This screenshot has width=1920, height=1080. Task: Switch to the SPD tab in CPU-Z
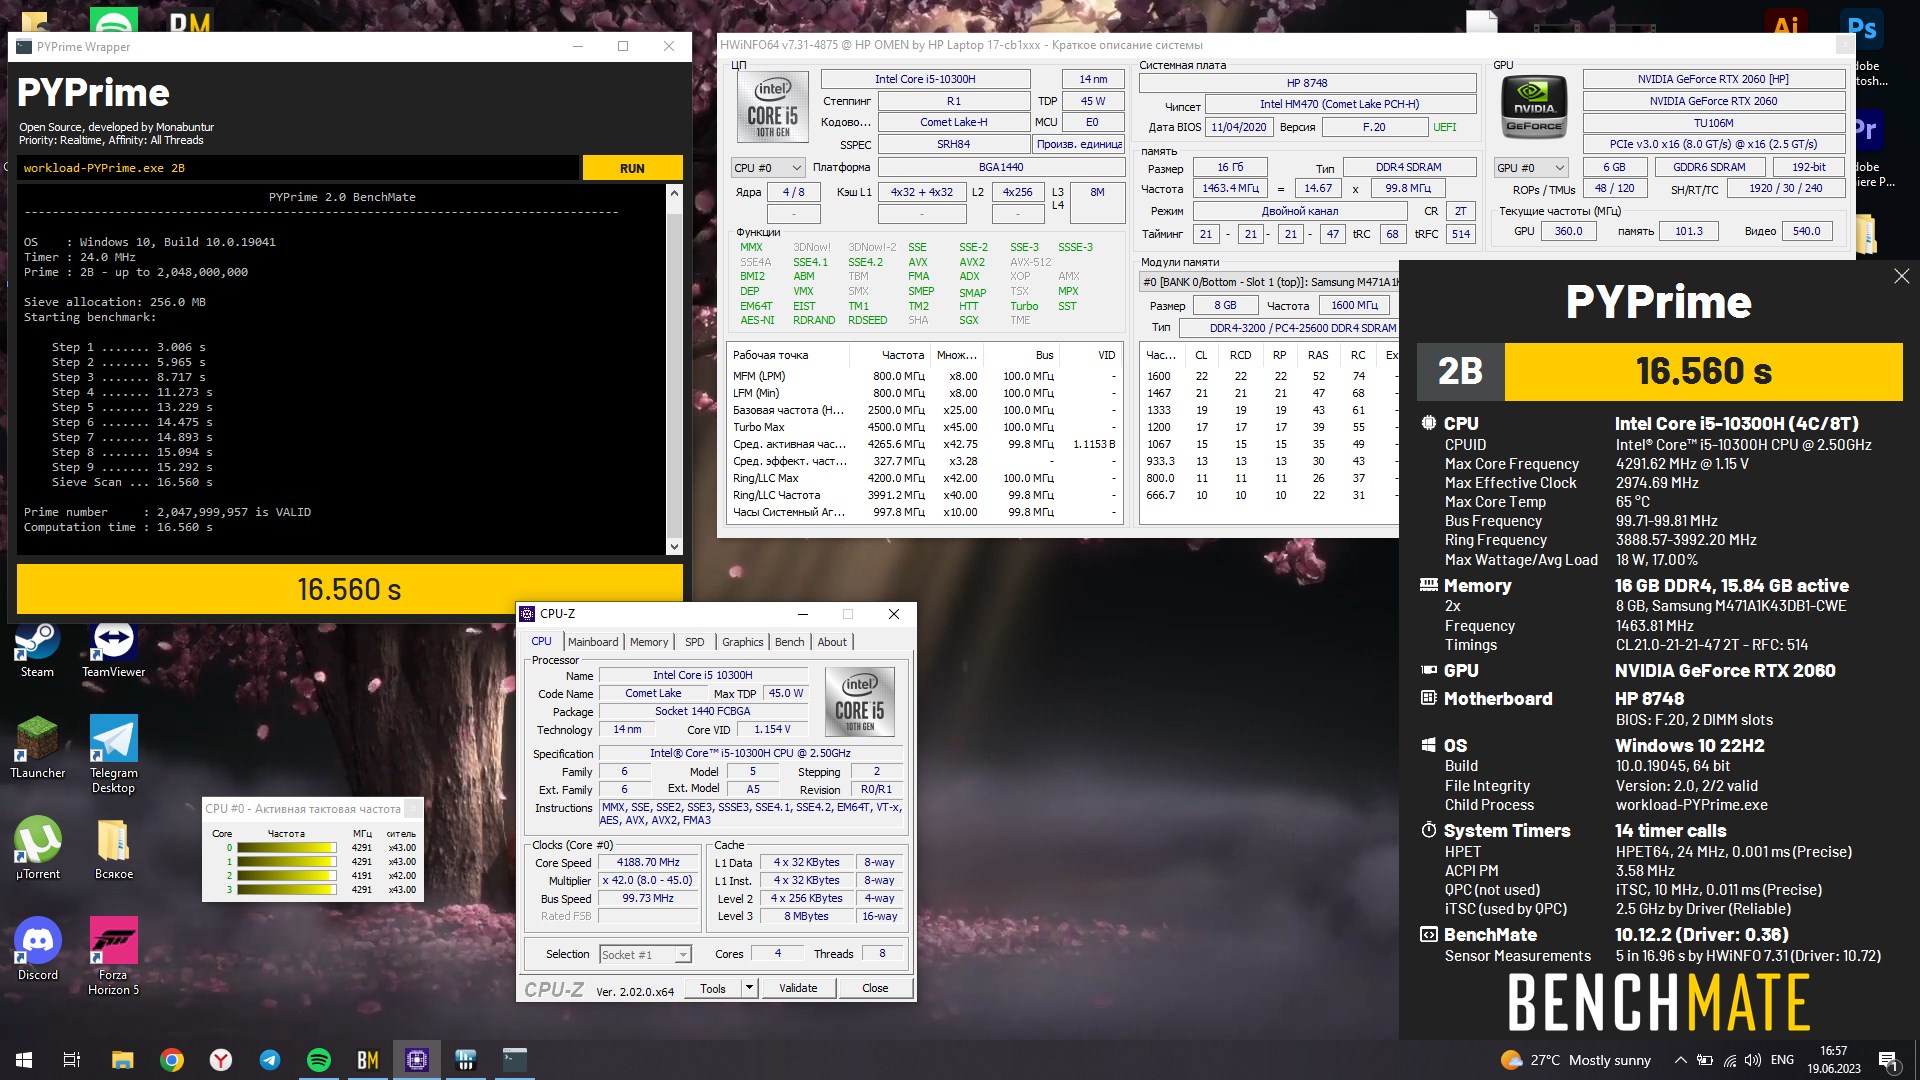[694, 642]
